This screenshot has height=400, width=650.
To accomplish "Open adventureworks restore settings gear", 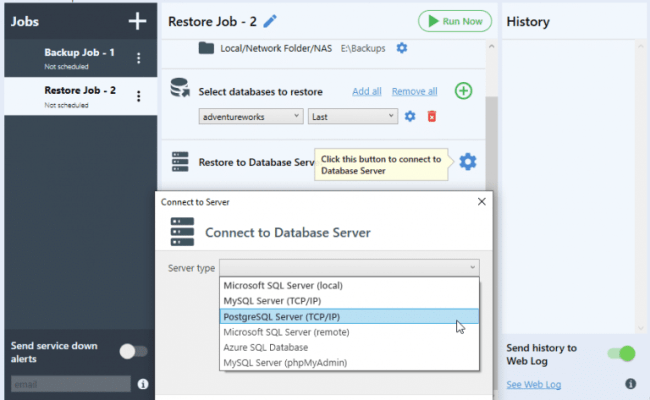I will click(410, 116).
